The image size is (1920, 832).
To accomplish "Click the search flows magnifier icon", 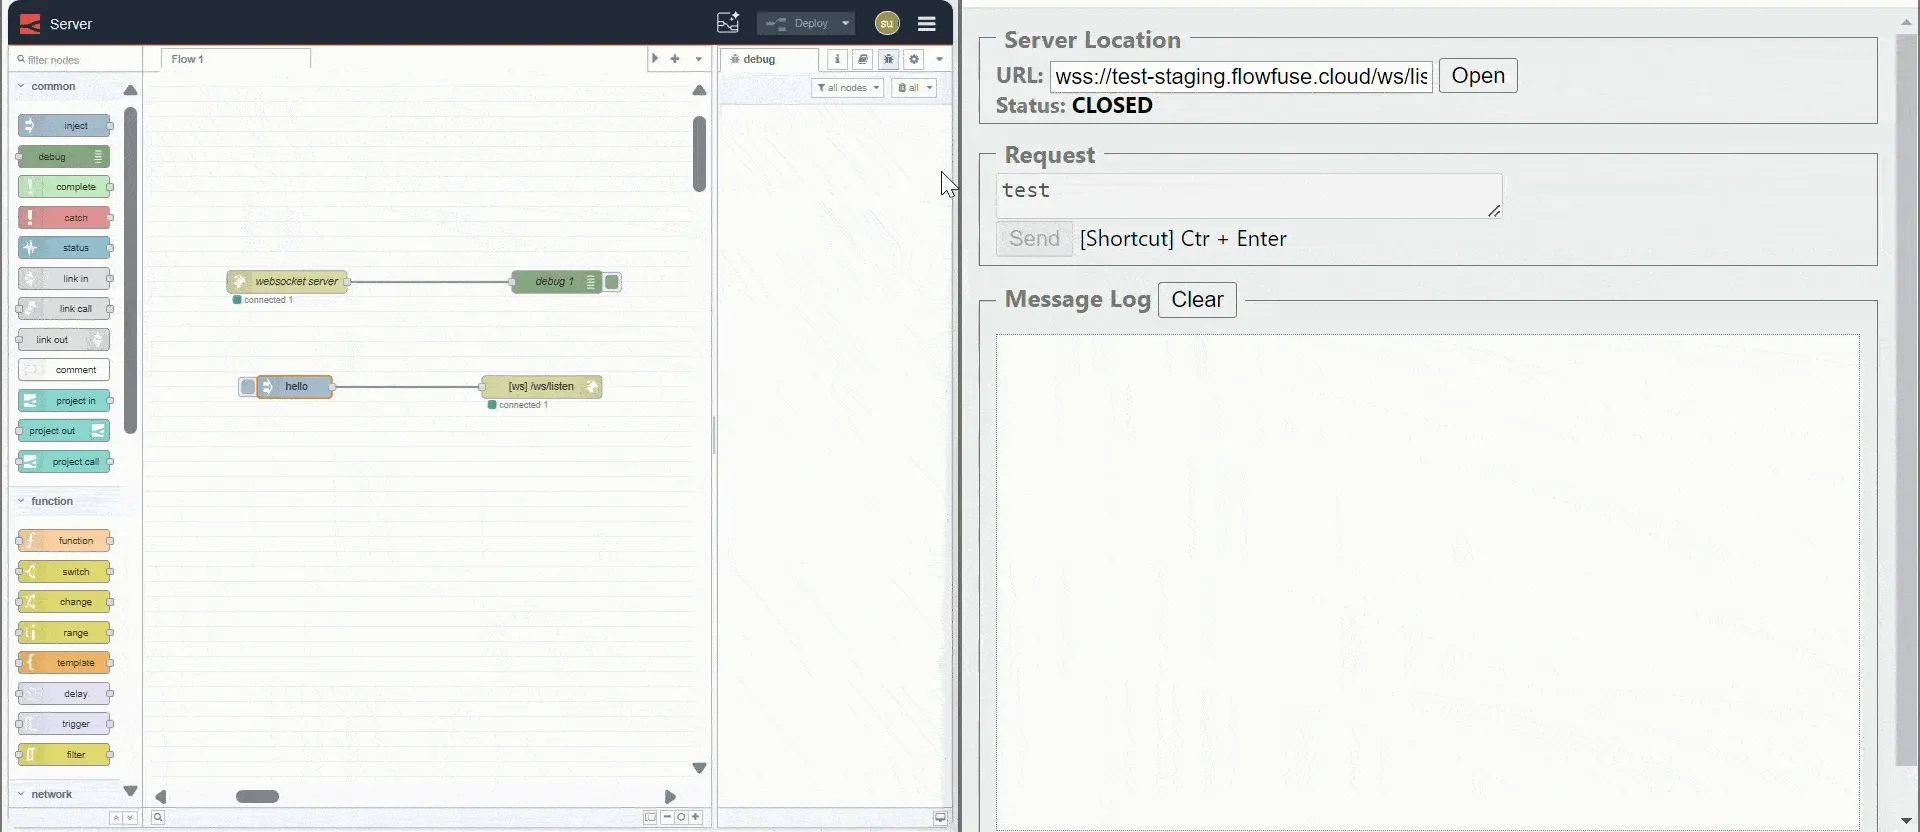I will click(x=158, y=817).
